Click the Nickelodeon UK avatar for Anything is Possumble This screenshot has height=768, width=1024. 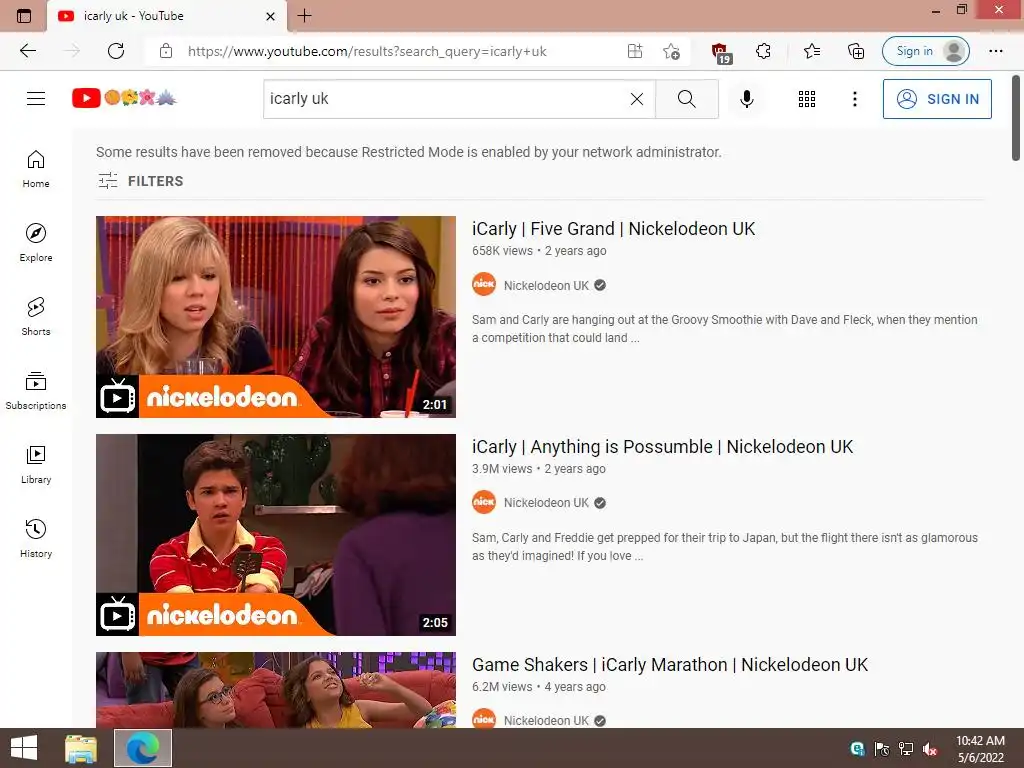(x=484, y=502)
